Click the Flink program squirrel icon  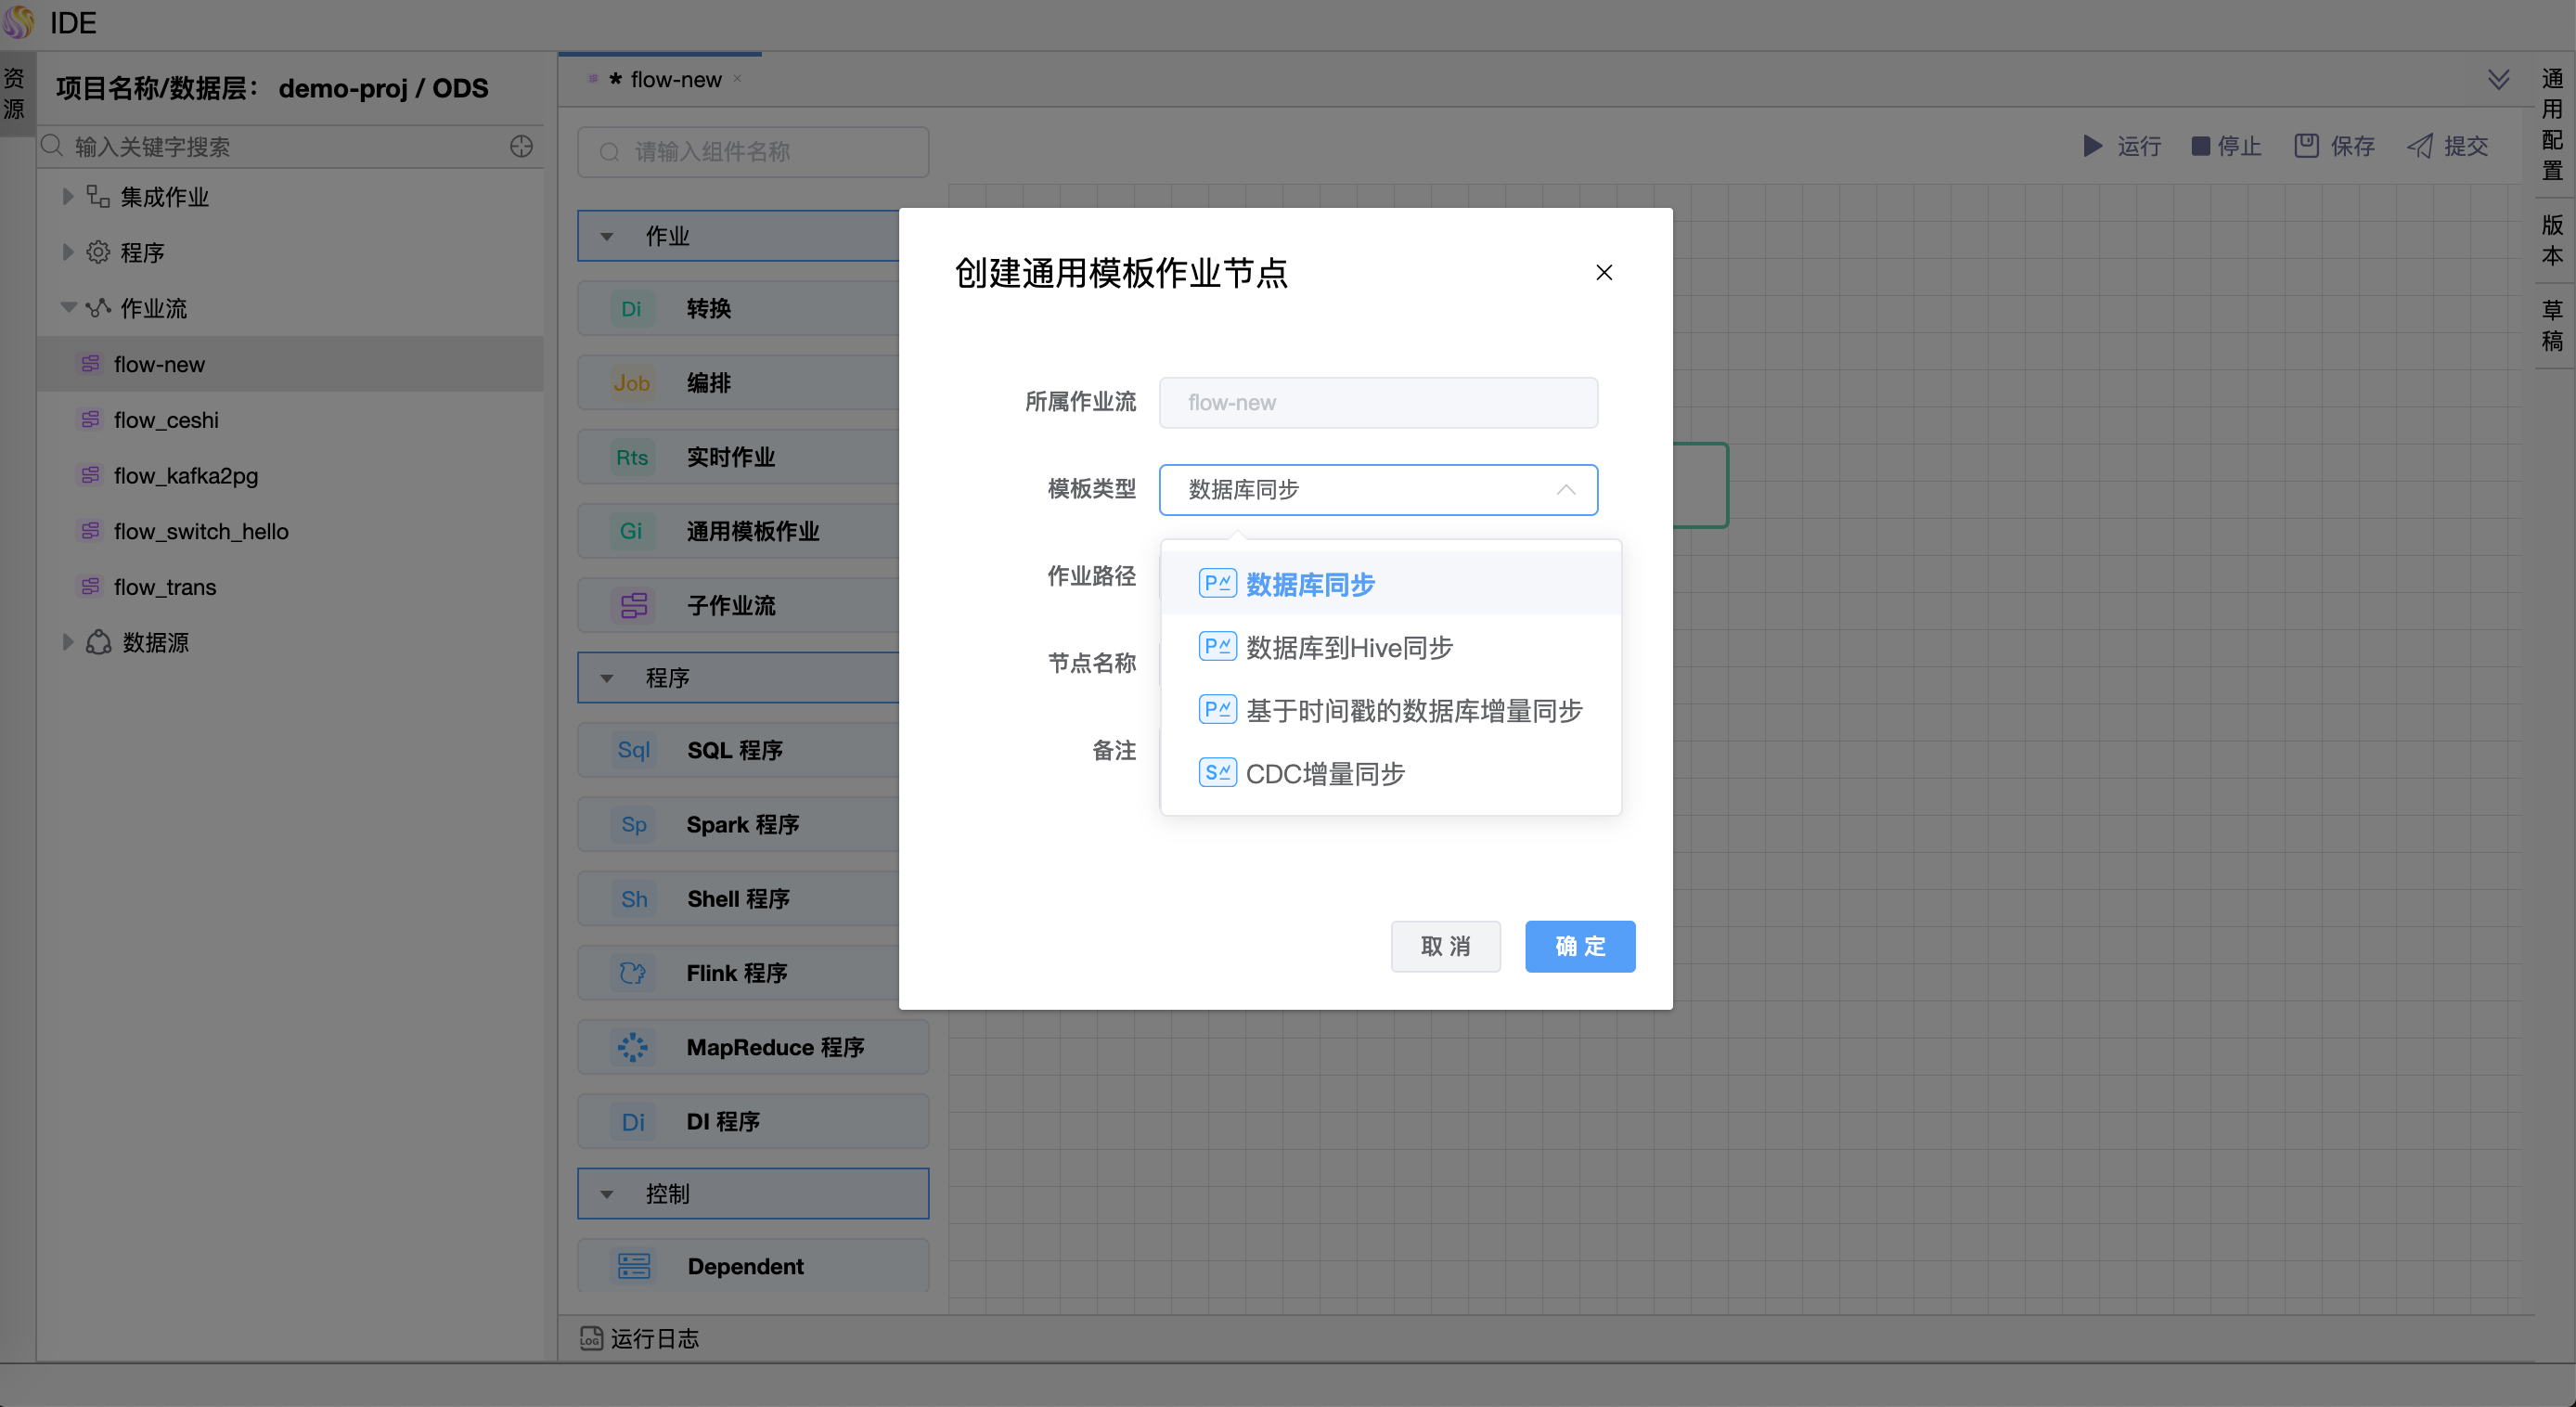pyautogui.click(x=632, y=972)
